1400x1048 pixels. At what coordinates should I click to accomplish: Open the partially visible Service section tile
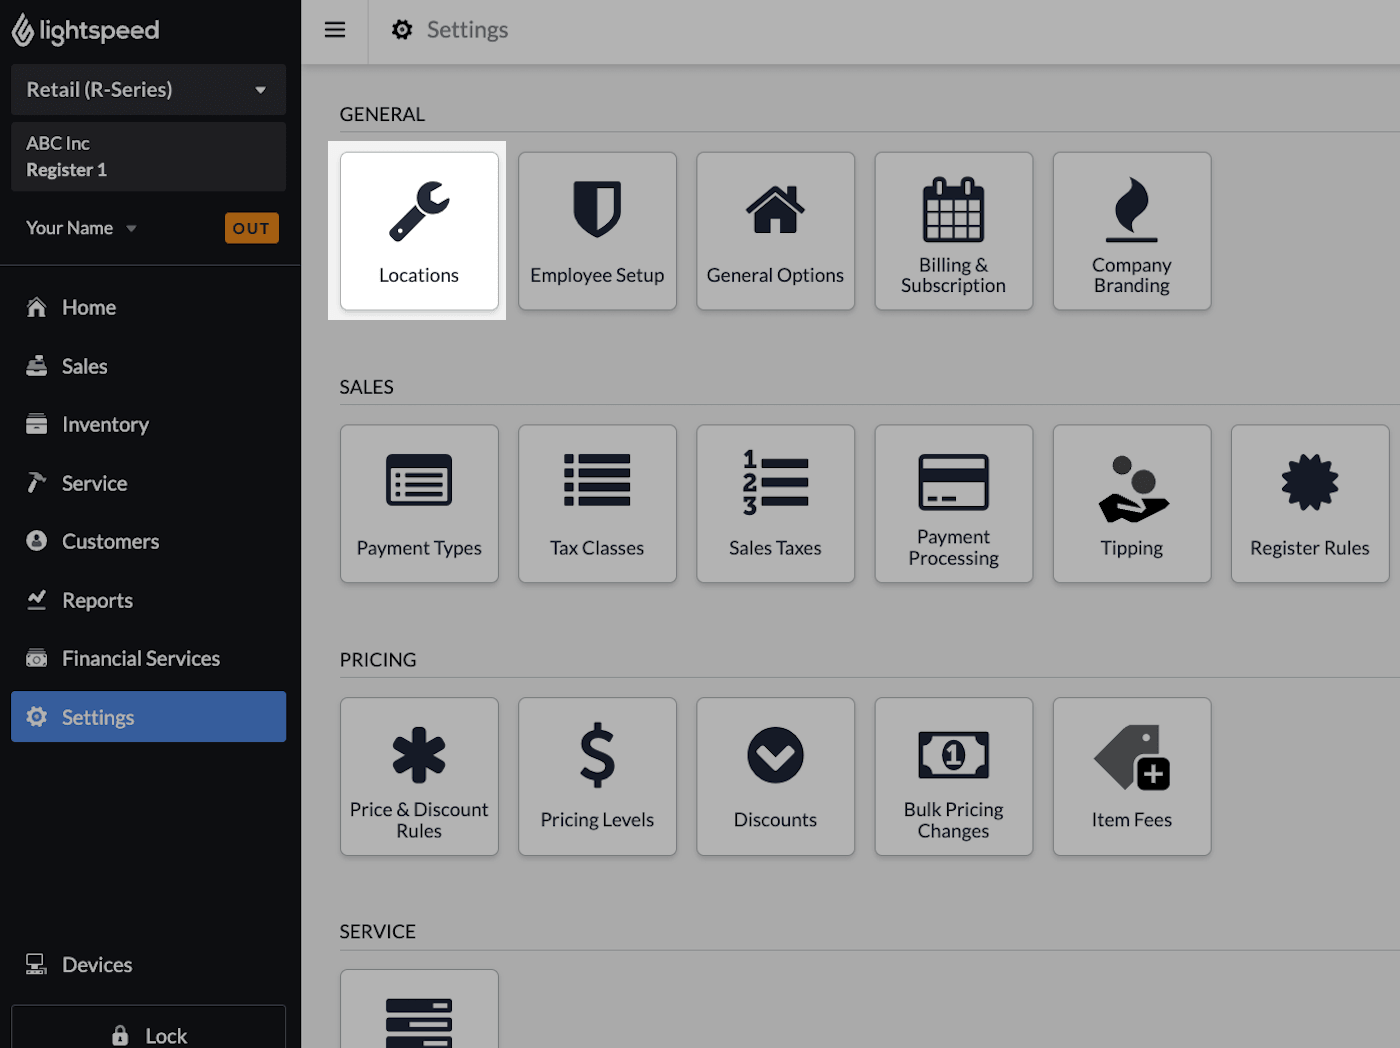[419, 1009]
